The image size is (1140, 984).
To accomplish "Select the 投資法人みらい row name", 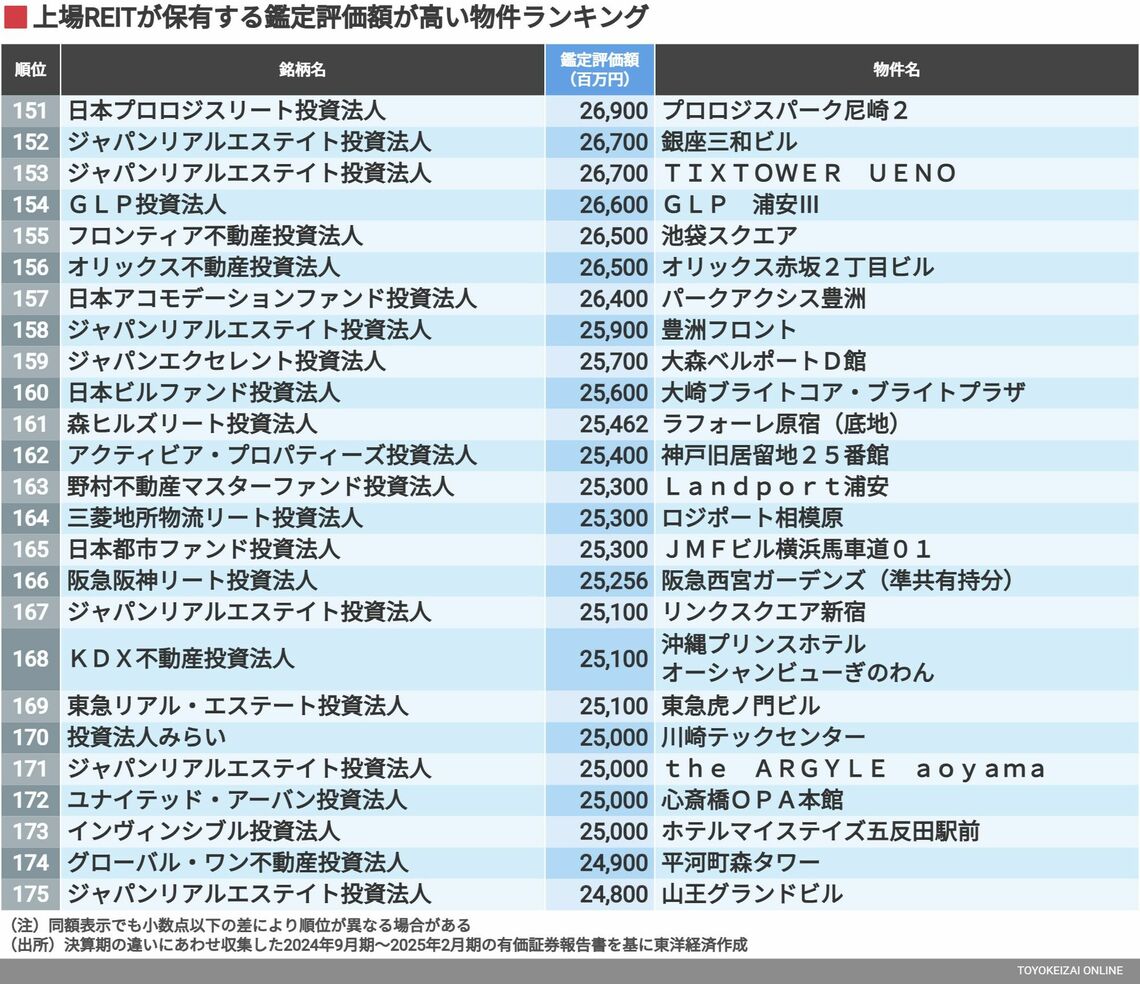I will [x=147, y=737].
